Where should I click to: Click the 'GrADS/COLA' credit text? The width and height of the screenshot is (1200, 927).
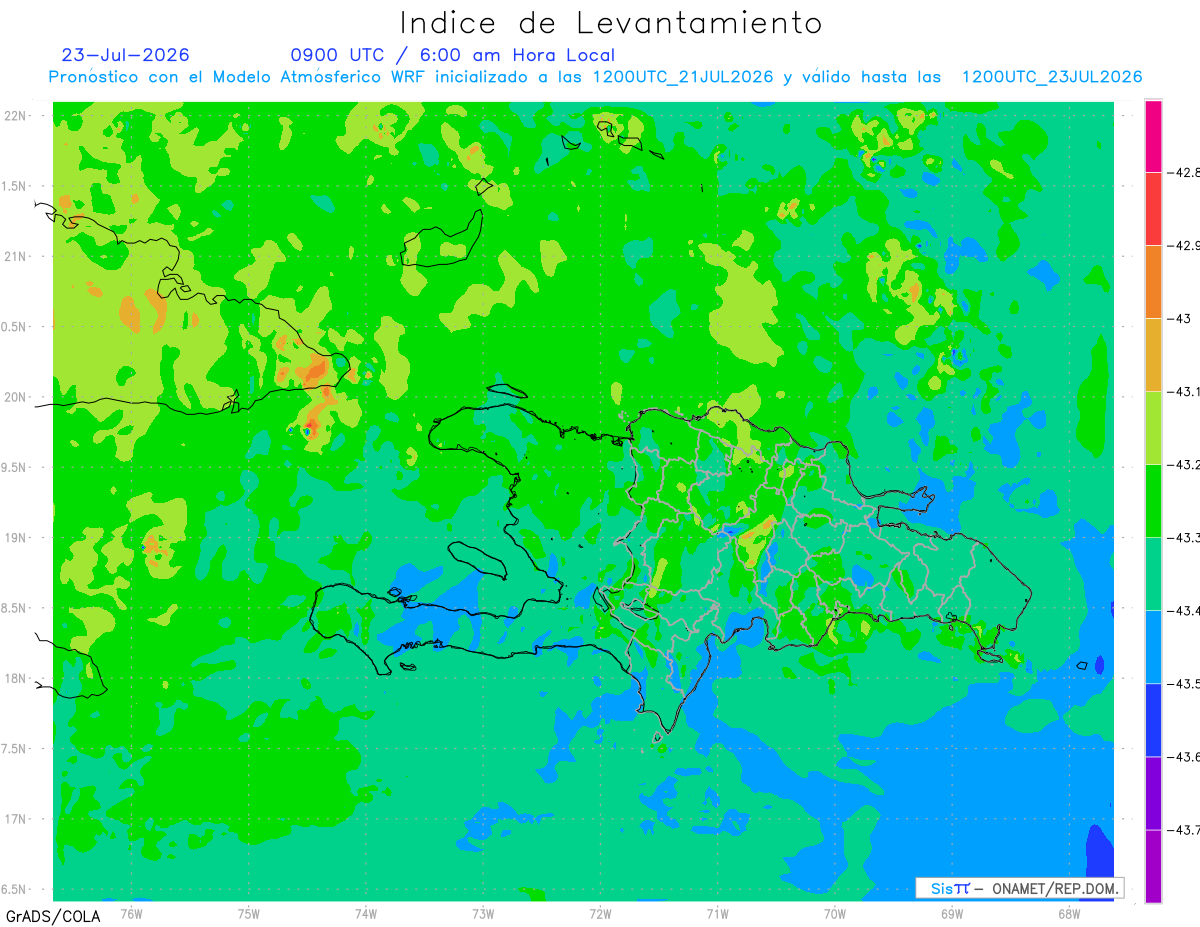(53, 916)
